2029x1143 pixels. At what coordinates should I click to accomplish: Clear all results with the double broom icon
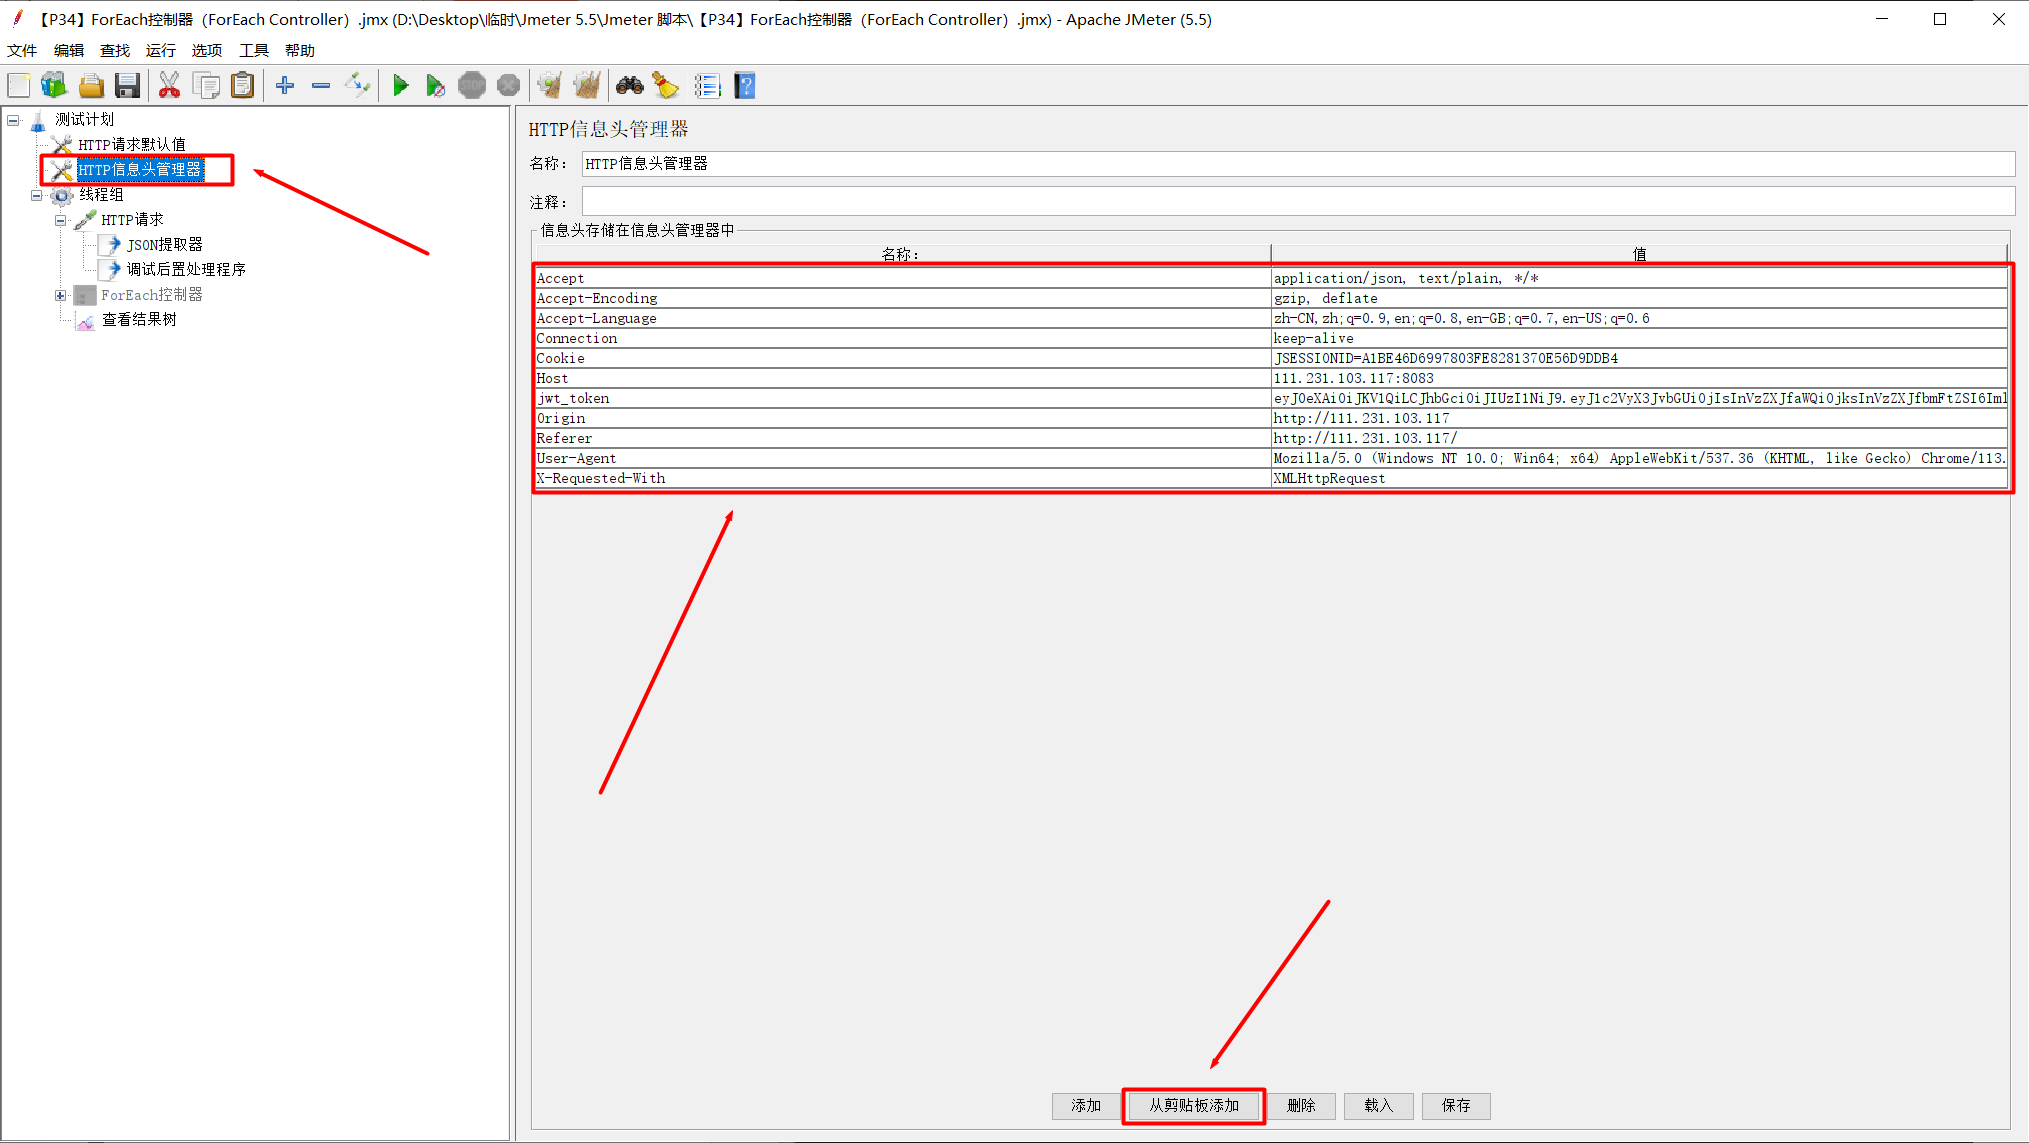click(587, 86)
